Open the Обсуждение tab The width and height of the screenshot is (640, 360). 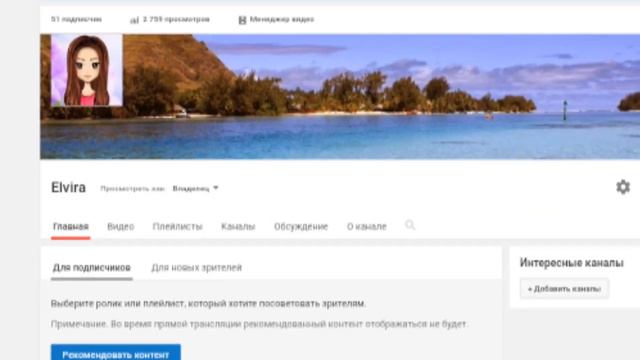pos(301,227)
